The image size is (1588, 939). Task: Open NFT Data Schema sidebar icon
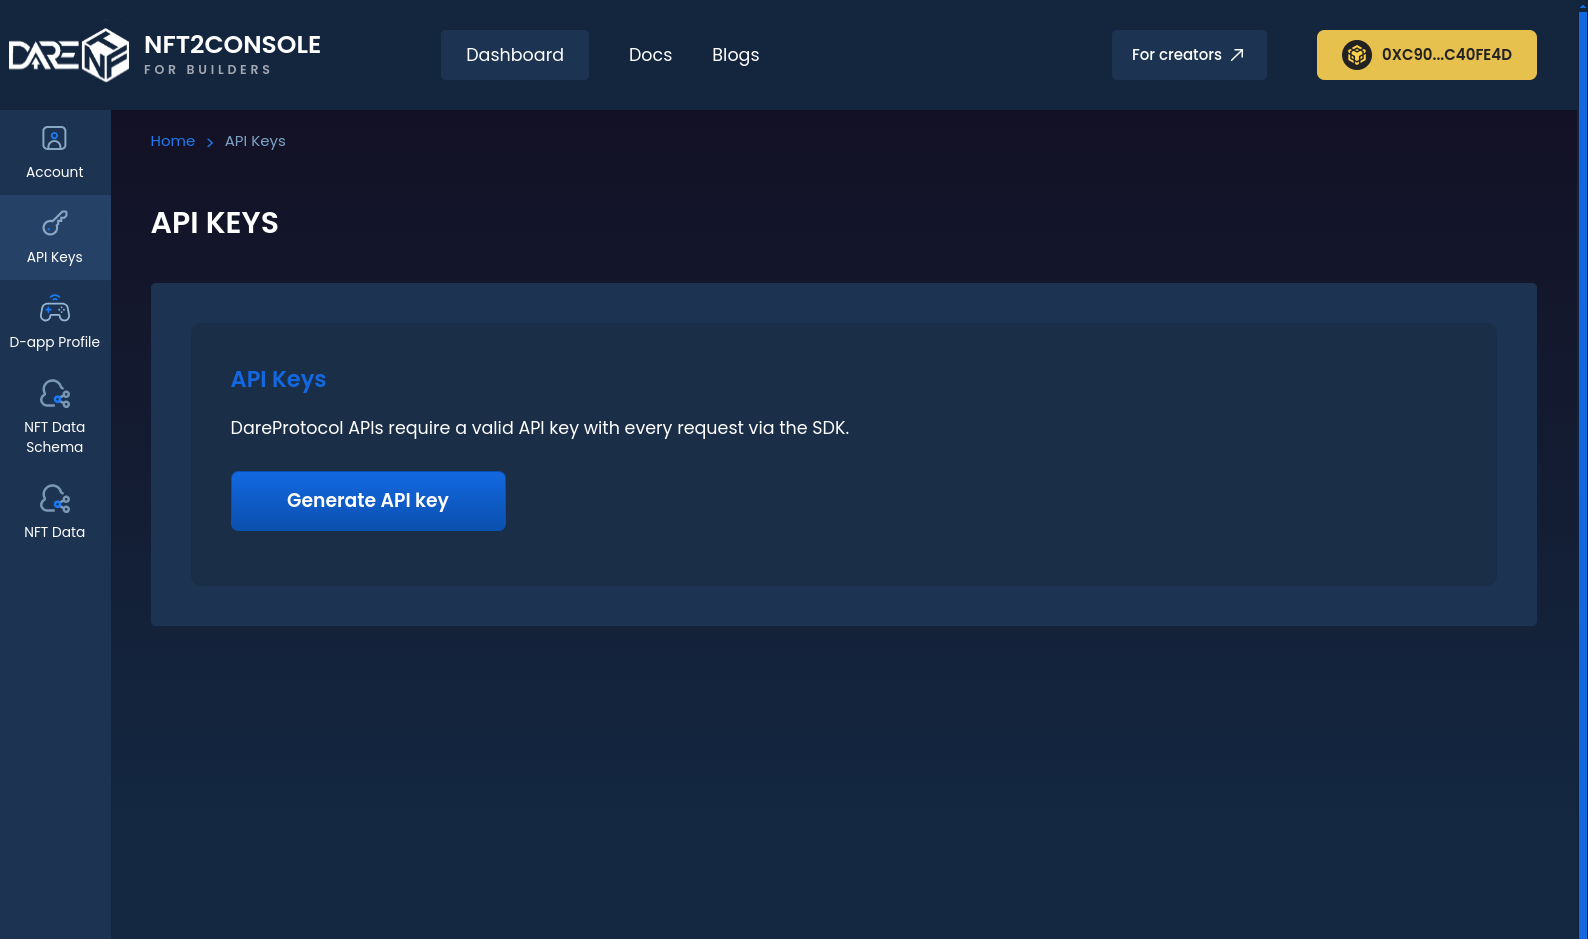55,393
